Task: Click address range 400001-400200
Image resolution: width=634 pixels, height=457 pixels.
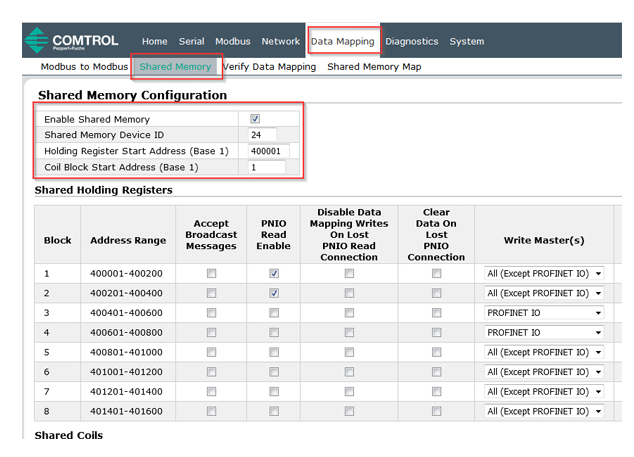Action: tap(126, 273)
